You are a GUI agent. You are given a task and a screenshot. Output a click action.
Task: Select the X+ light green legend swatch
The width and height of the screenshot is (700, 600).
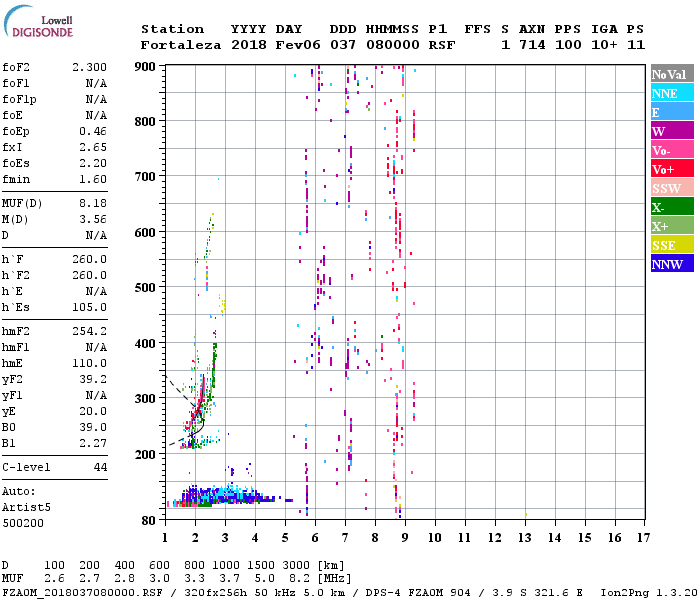(x=672, y=226)
